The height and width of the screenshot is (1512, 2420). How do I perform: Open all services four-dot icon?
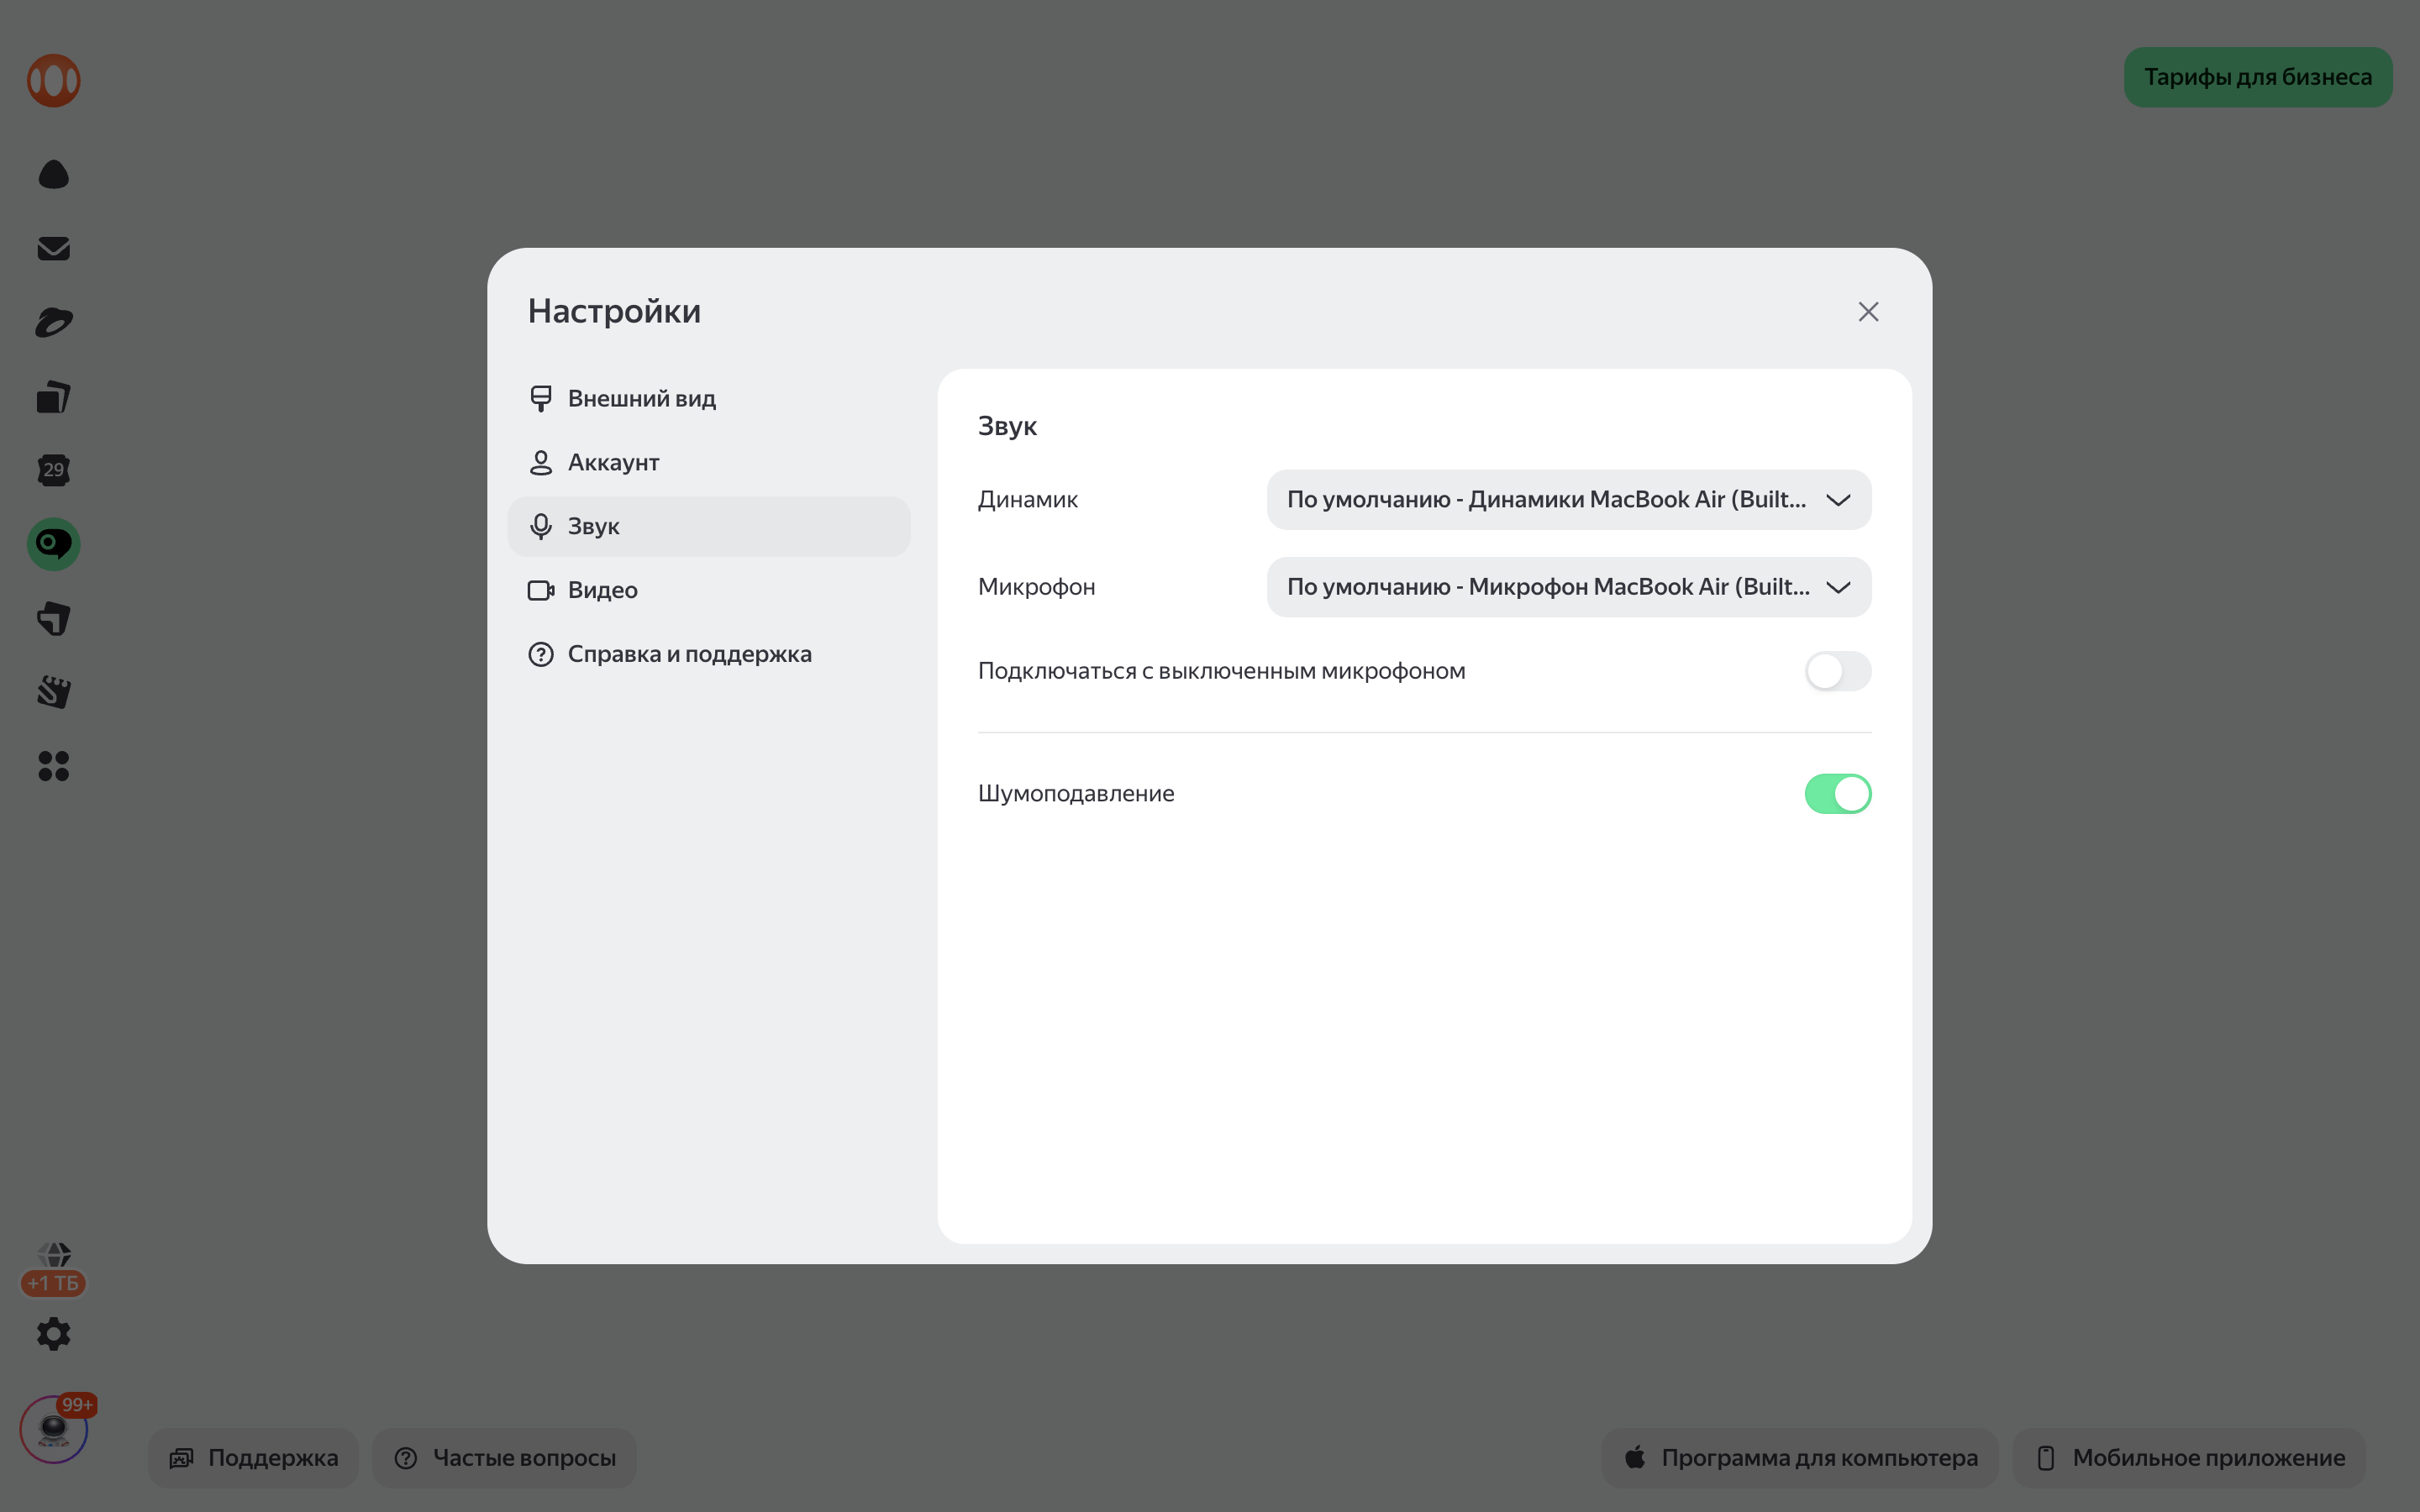(53, 766)
